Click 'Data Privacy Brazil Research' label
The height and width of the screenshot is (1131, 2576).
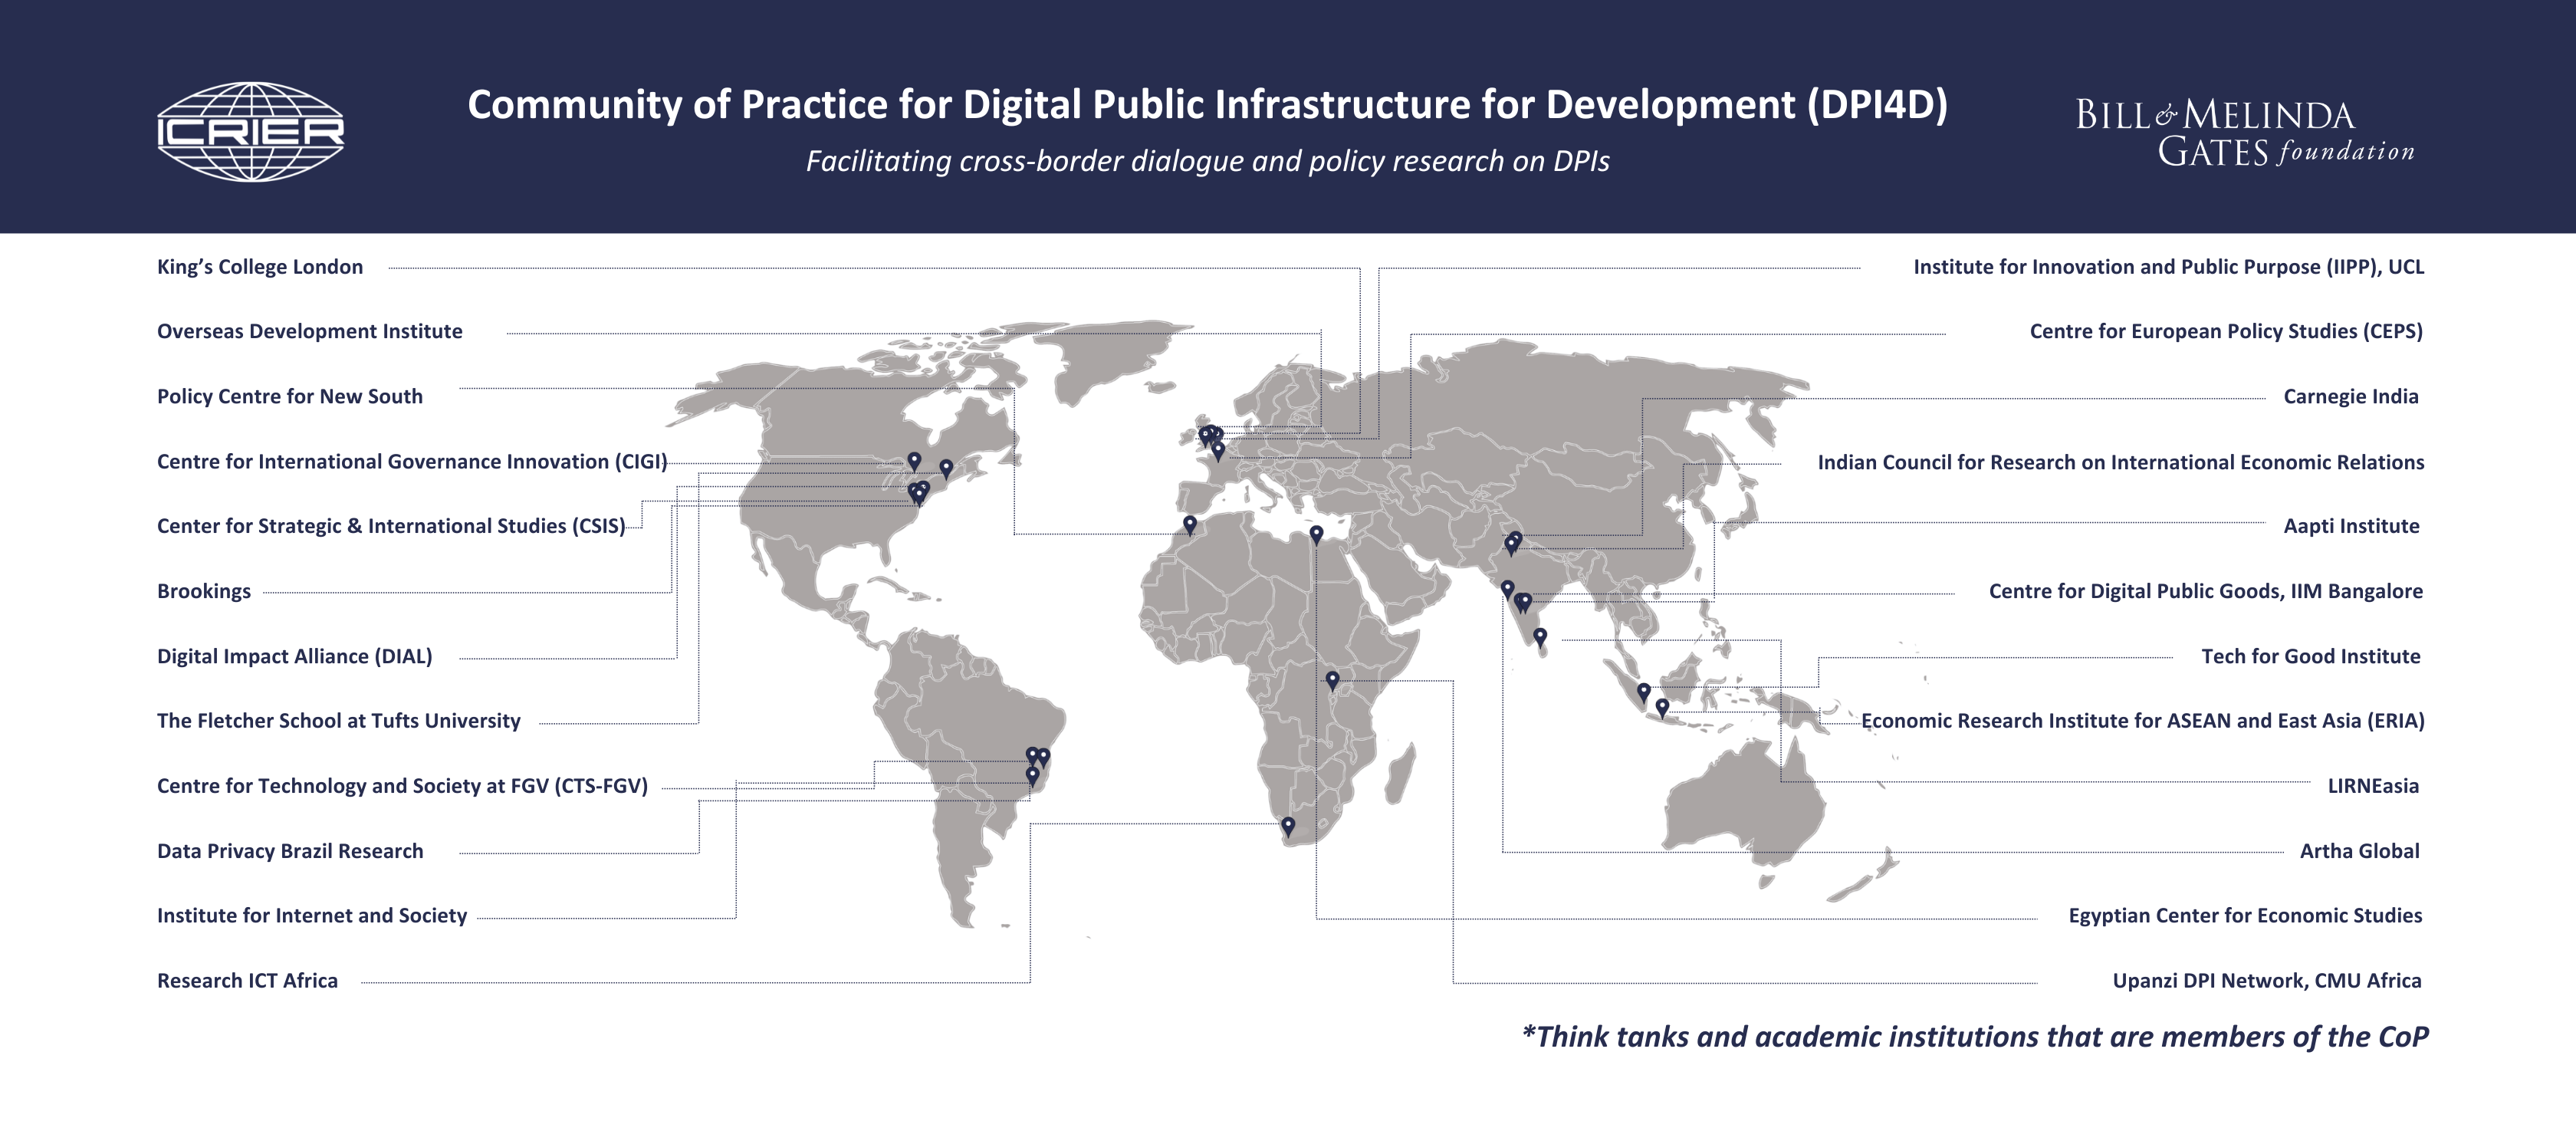[x=290, y=851]
